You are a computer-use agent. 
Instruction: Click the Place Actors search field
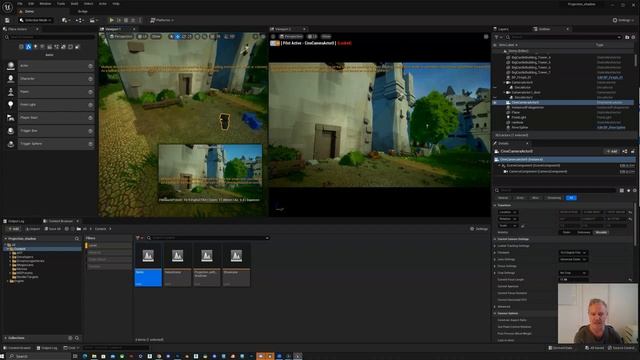coord(49,37)
